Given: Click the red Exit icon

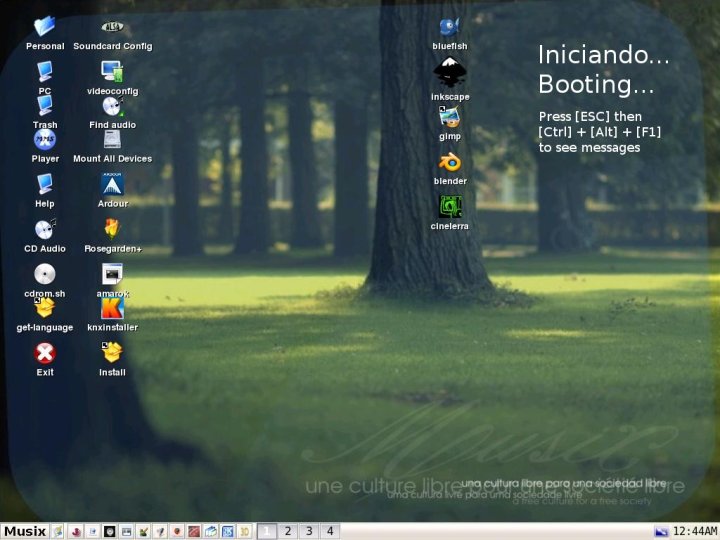Looking at the screenshot, I should [x=45, y=353].
